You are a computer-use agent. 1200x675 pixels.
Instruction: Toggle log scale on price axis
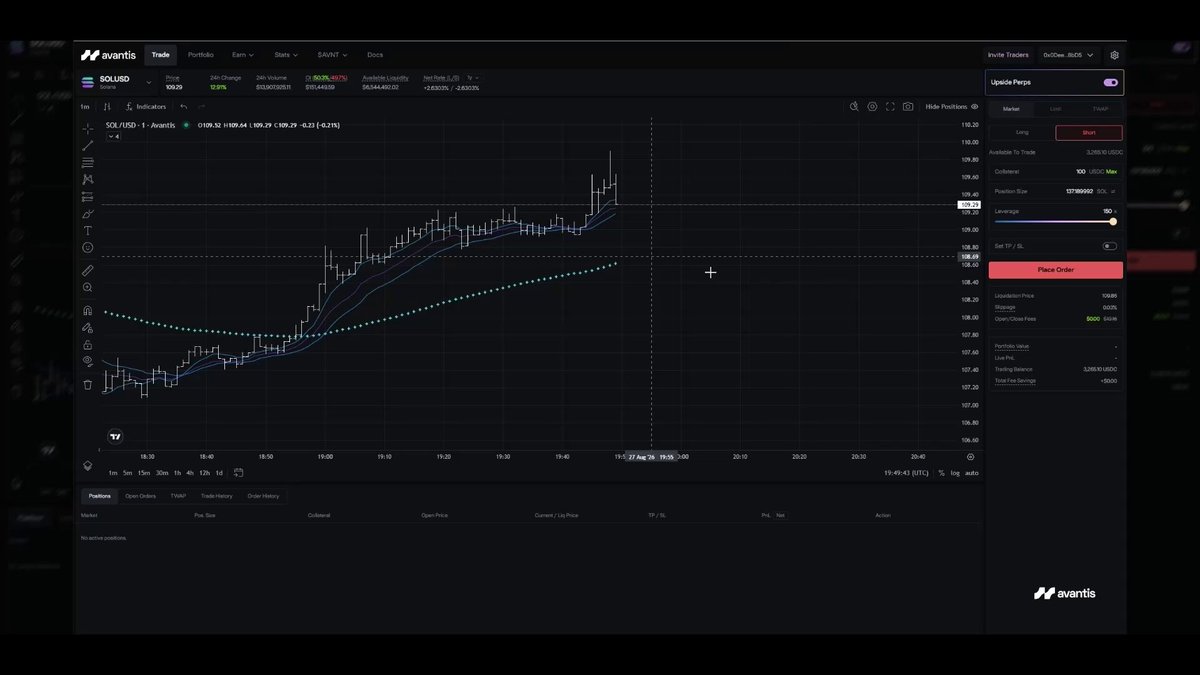(955, 472)
